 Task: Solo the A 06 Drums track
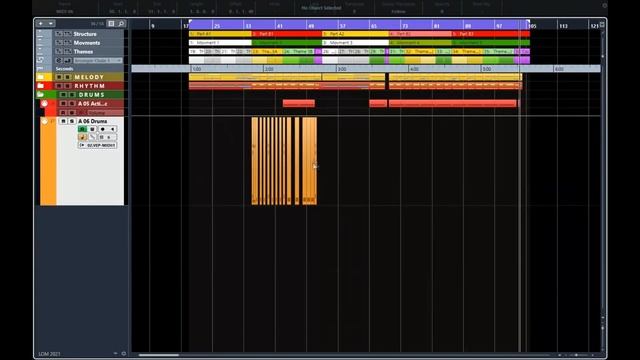(72, 121)
